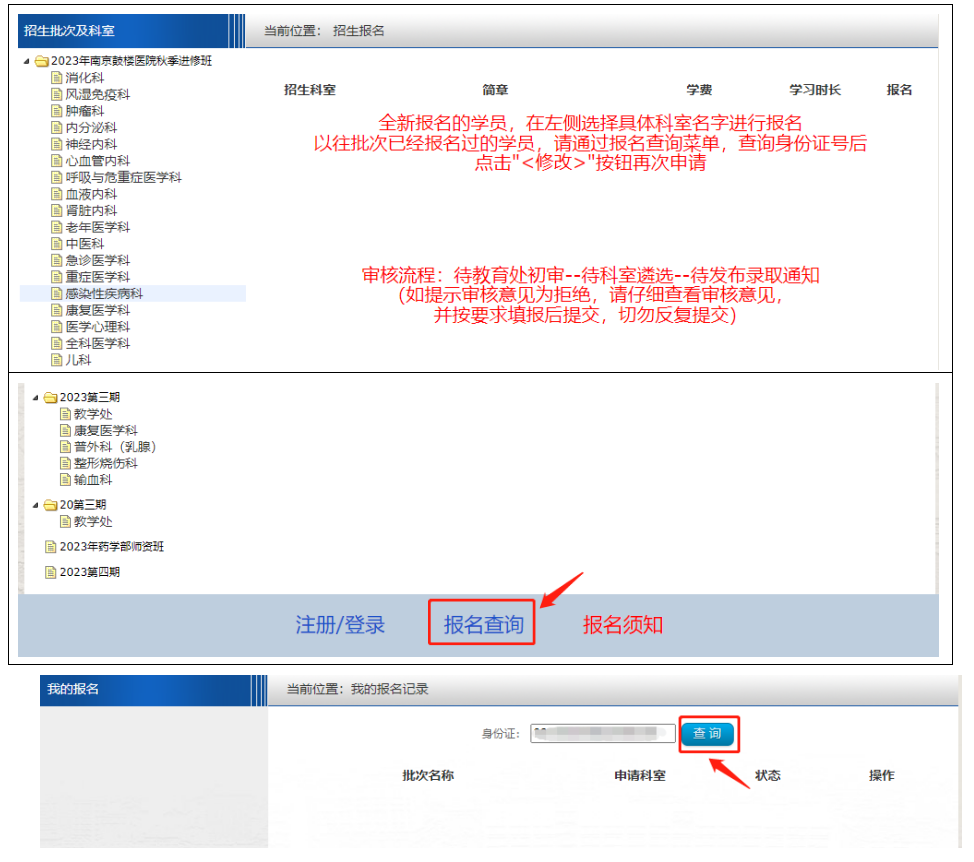The width and height of the screenshot is (974, 862).
Task: Click the document icon beside 神经内科
Action: pyautogui.click(x=57, y=144)
